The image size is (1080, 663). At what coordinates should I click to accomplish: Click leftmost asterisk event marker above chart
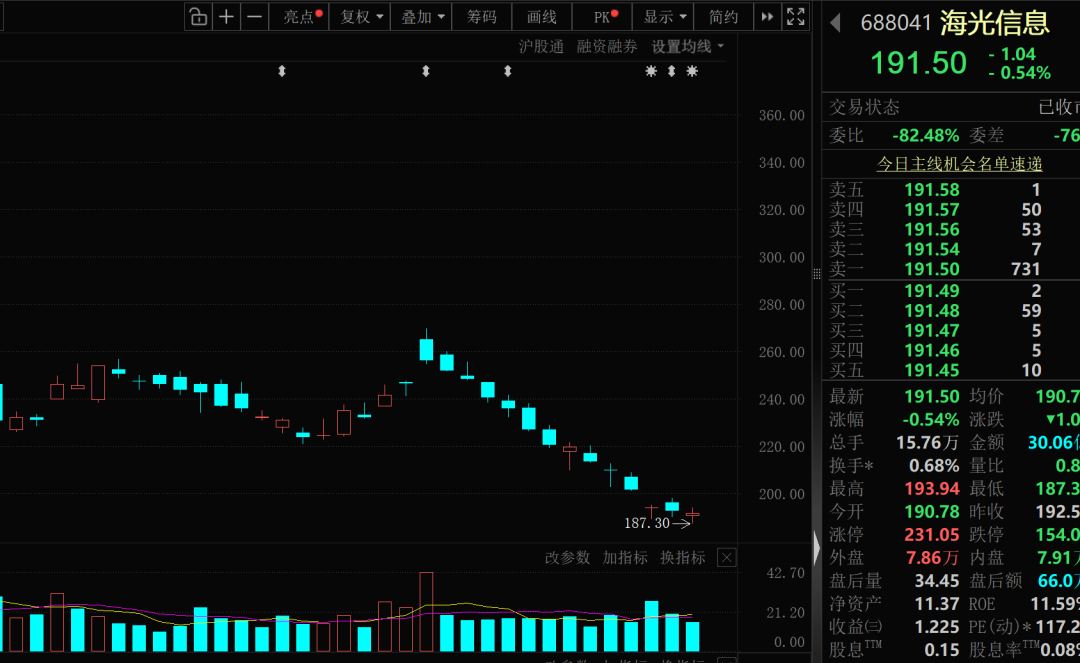(651, 71)
